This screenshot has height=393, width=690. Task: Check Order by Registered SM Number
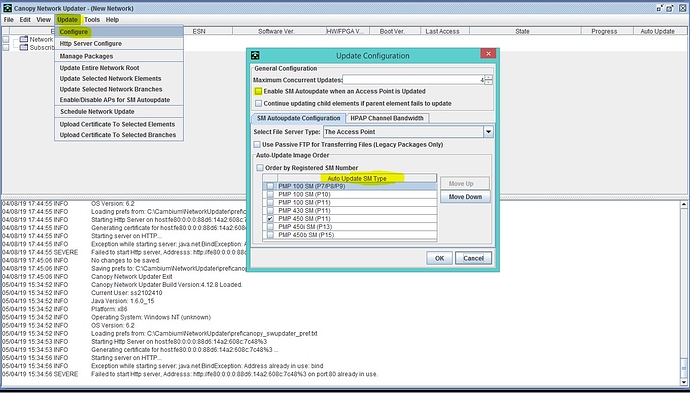[260, 168]
